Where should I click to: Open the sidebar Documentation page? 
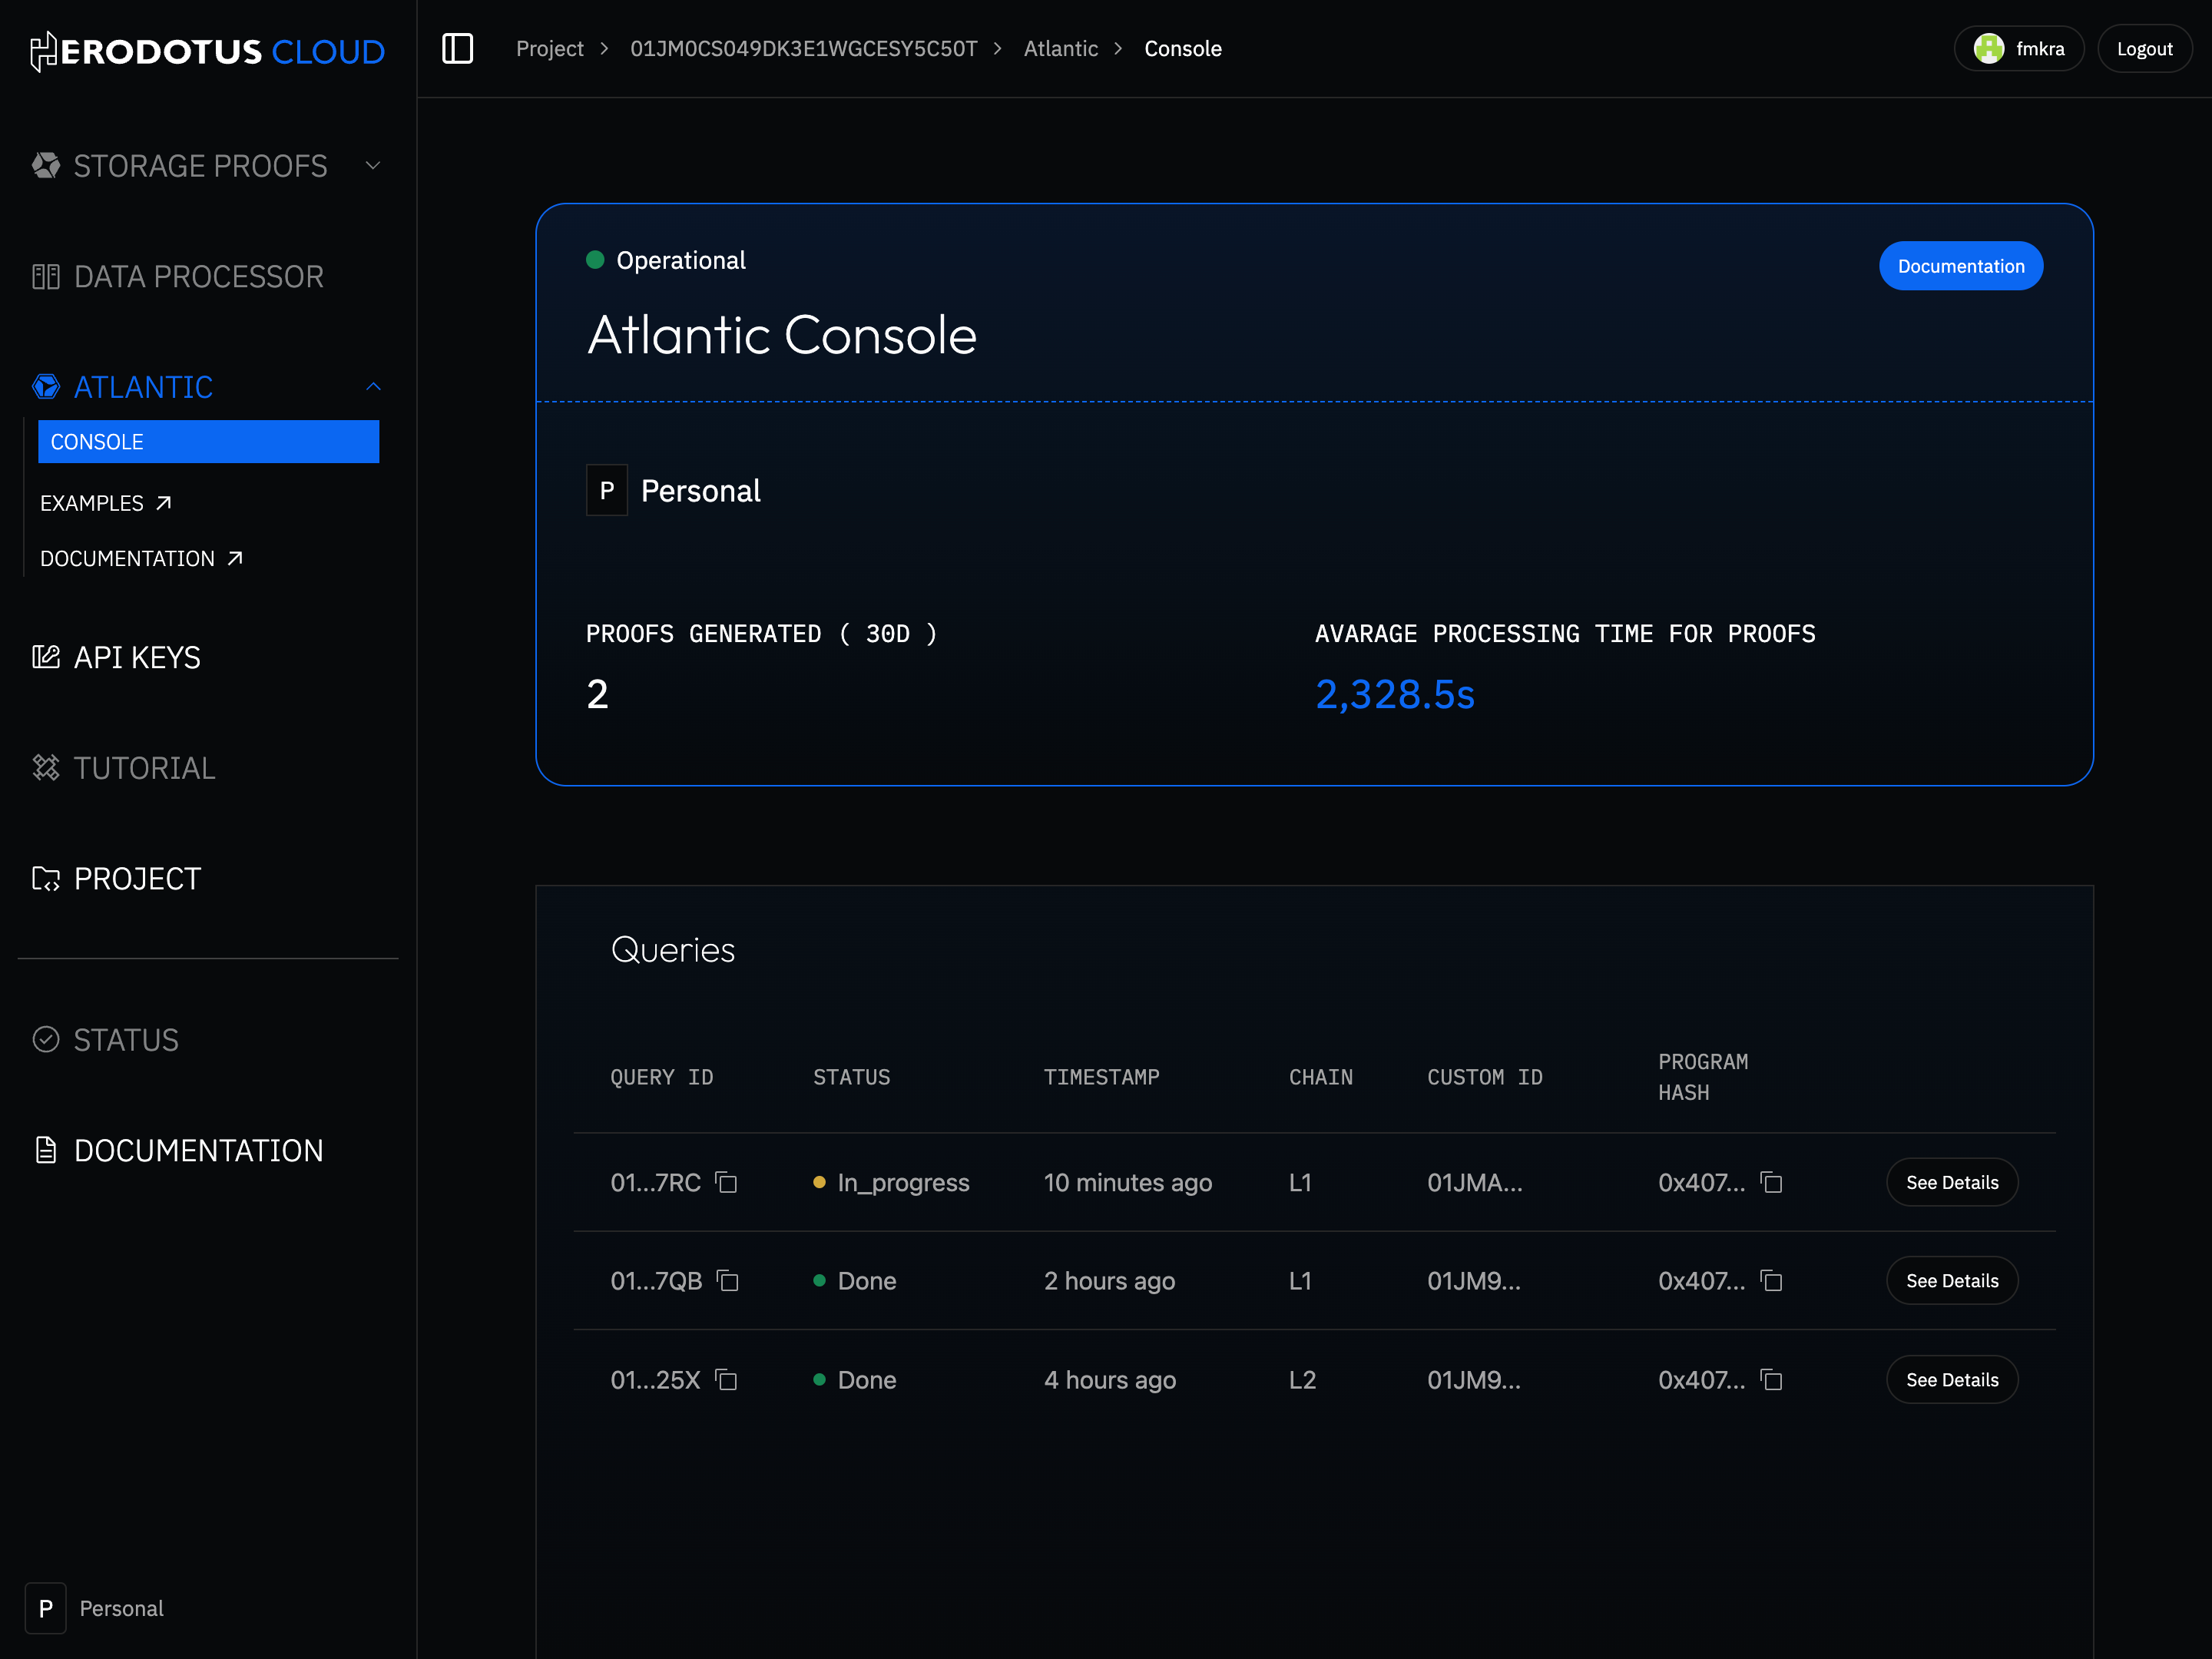198,1150
